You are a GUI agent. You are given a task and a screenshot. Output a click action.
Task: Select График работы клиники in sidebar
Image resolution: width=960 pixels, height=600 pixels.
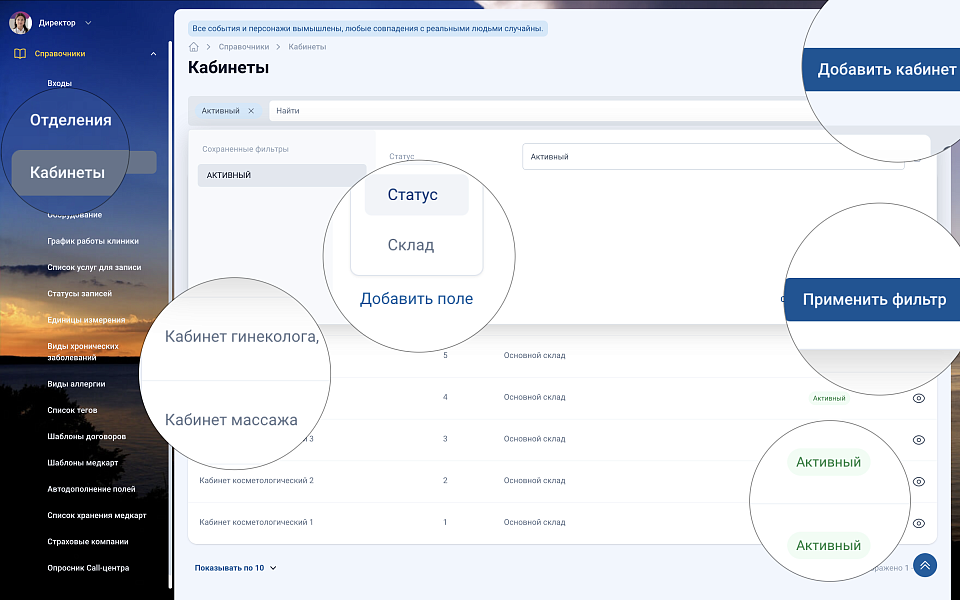[93, 241]
